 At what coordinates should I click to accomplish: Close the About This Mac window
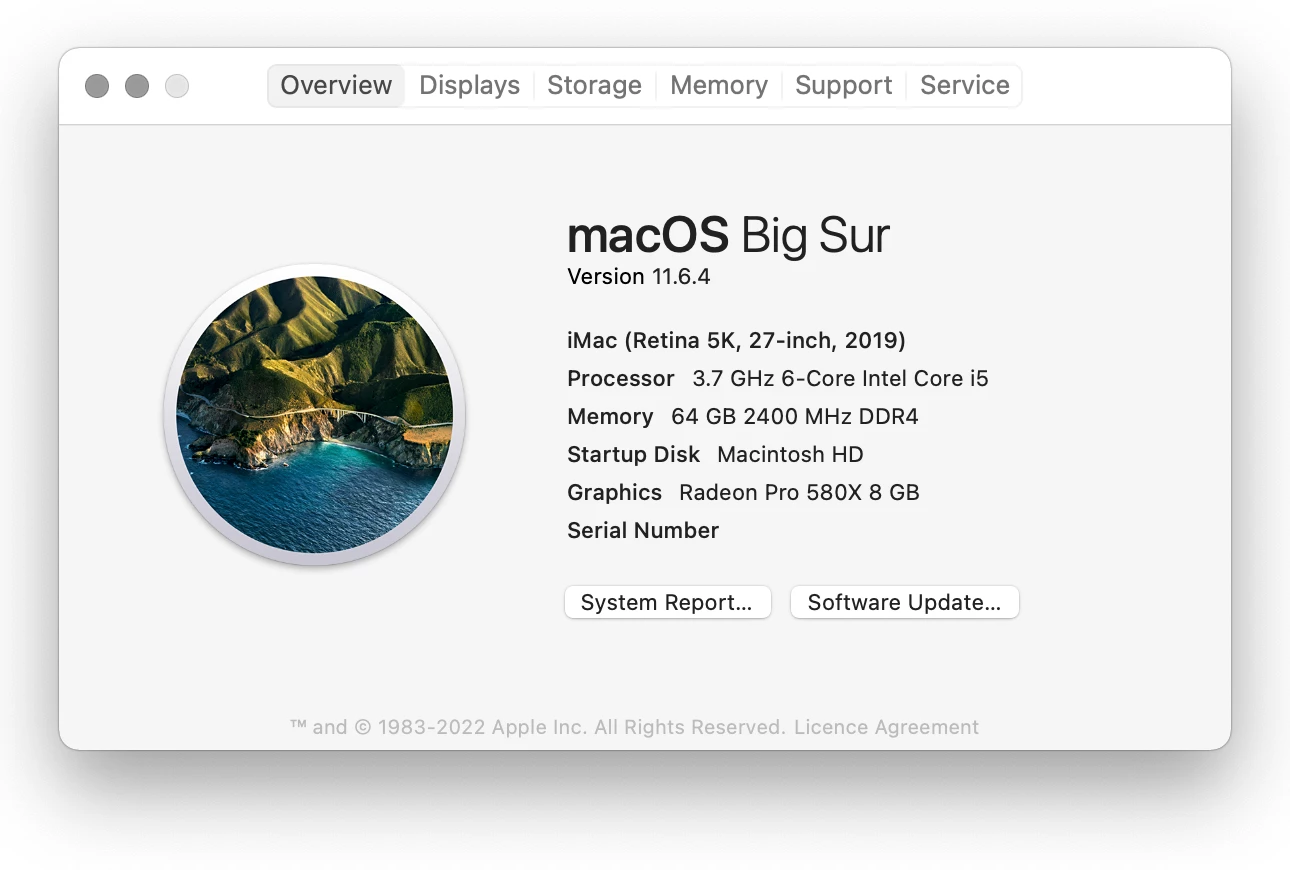(97, 86)
